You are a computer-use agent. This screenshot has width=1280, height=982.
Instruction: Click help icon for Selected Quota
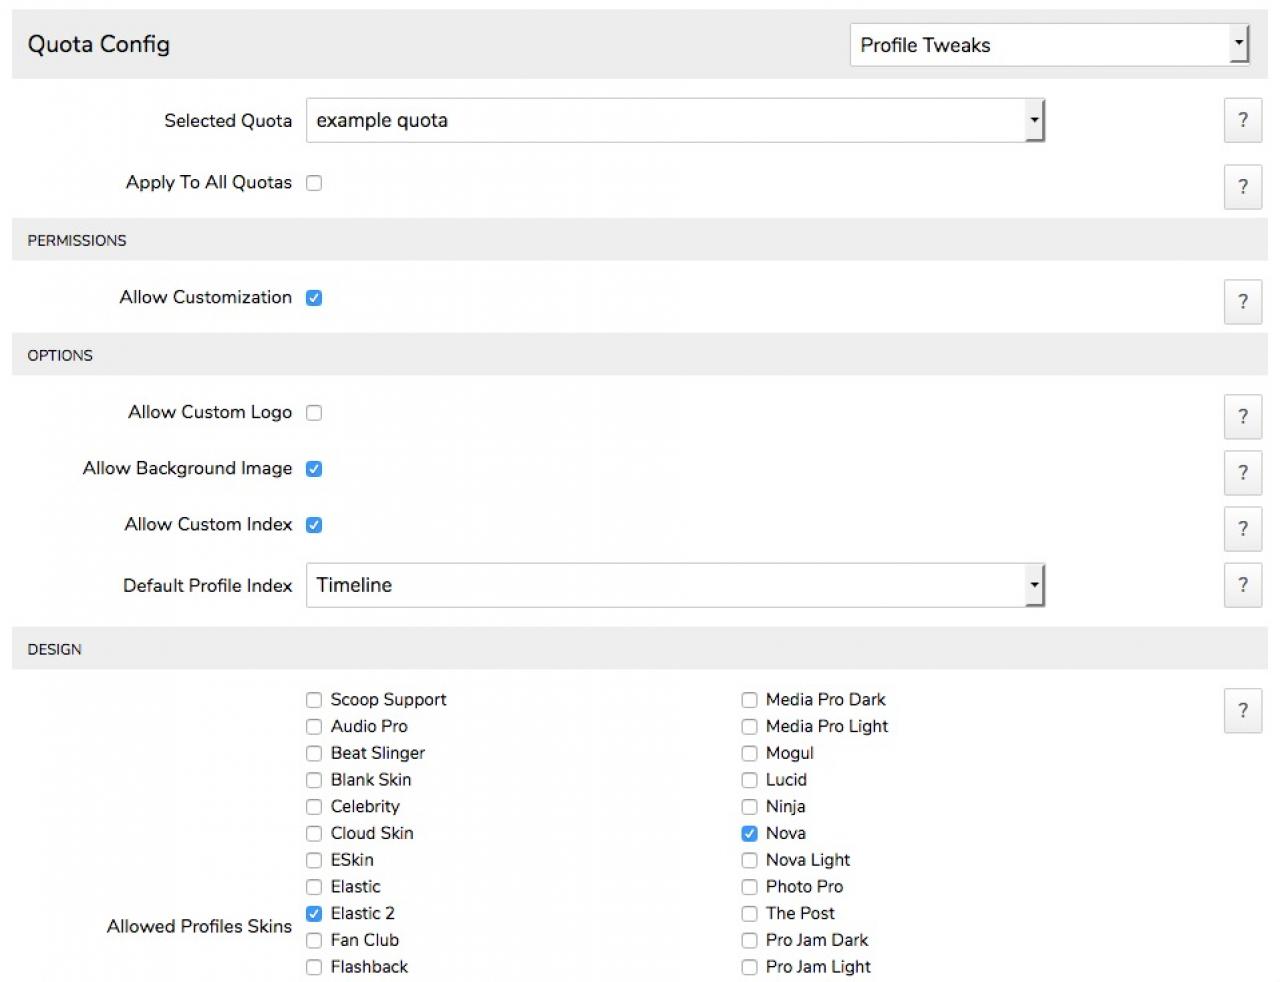point(1242,121)
